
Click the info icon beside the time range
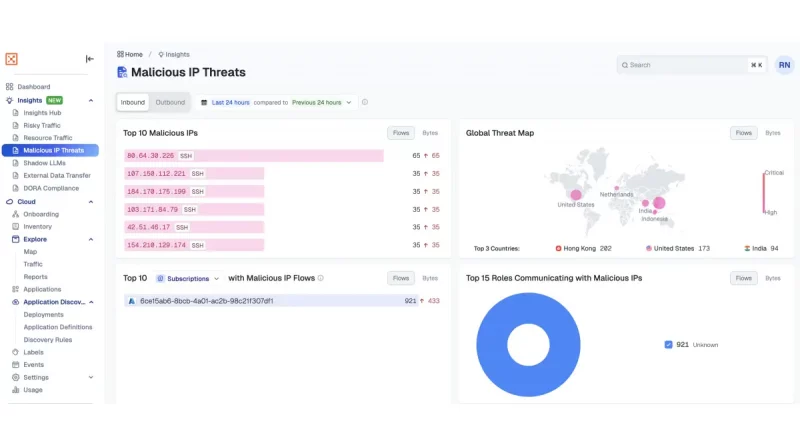365,102
